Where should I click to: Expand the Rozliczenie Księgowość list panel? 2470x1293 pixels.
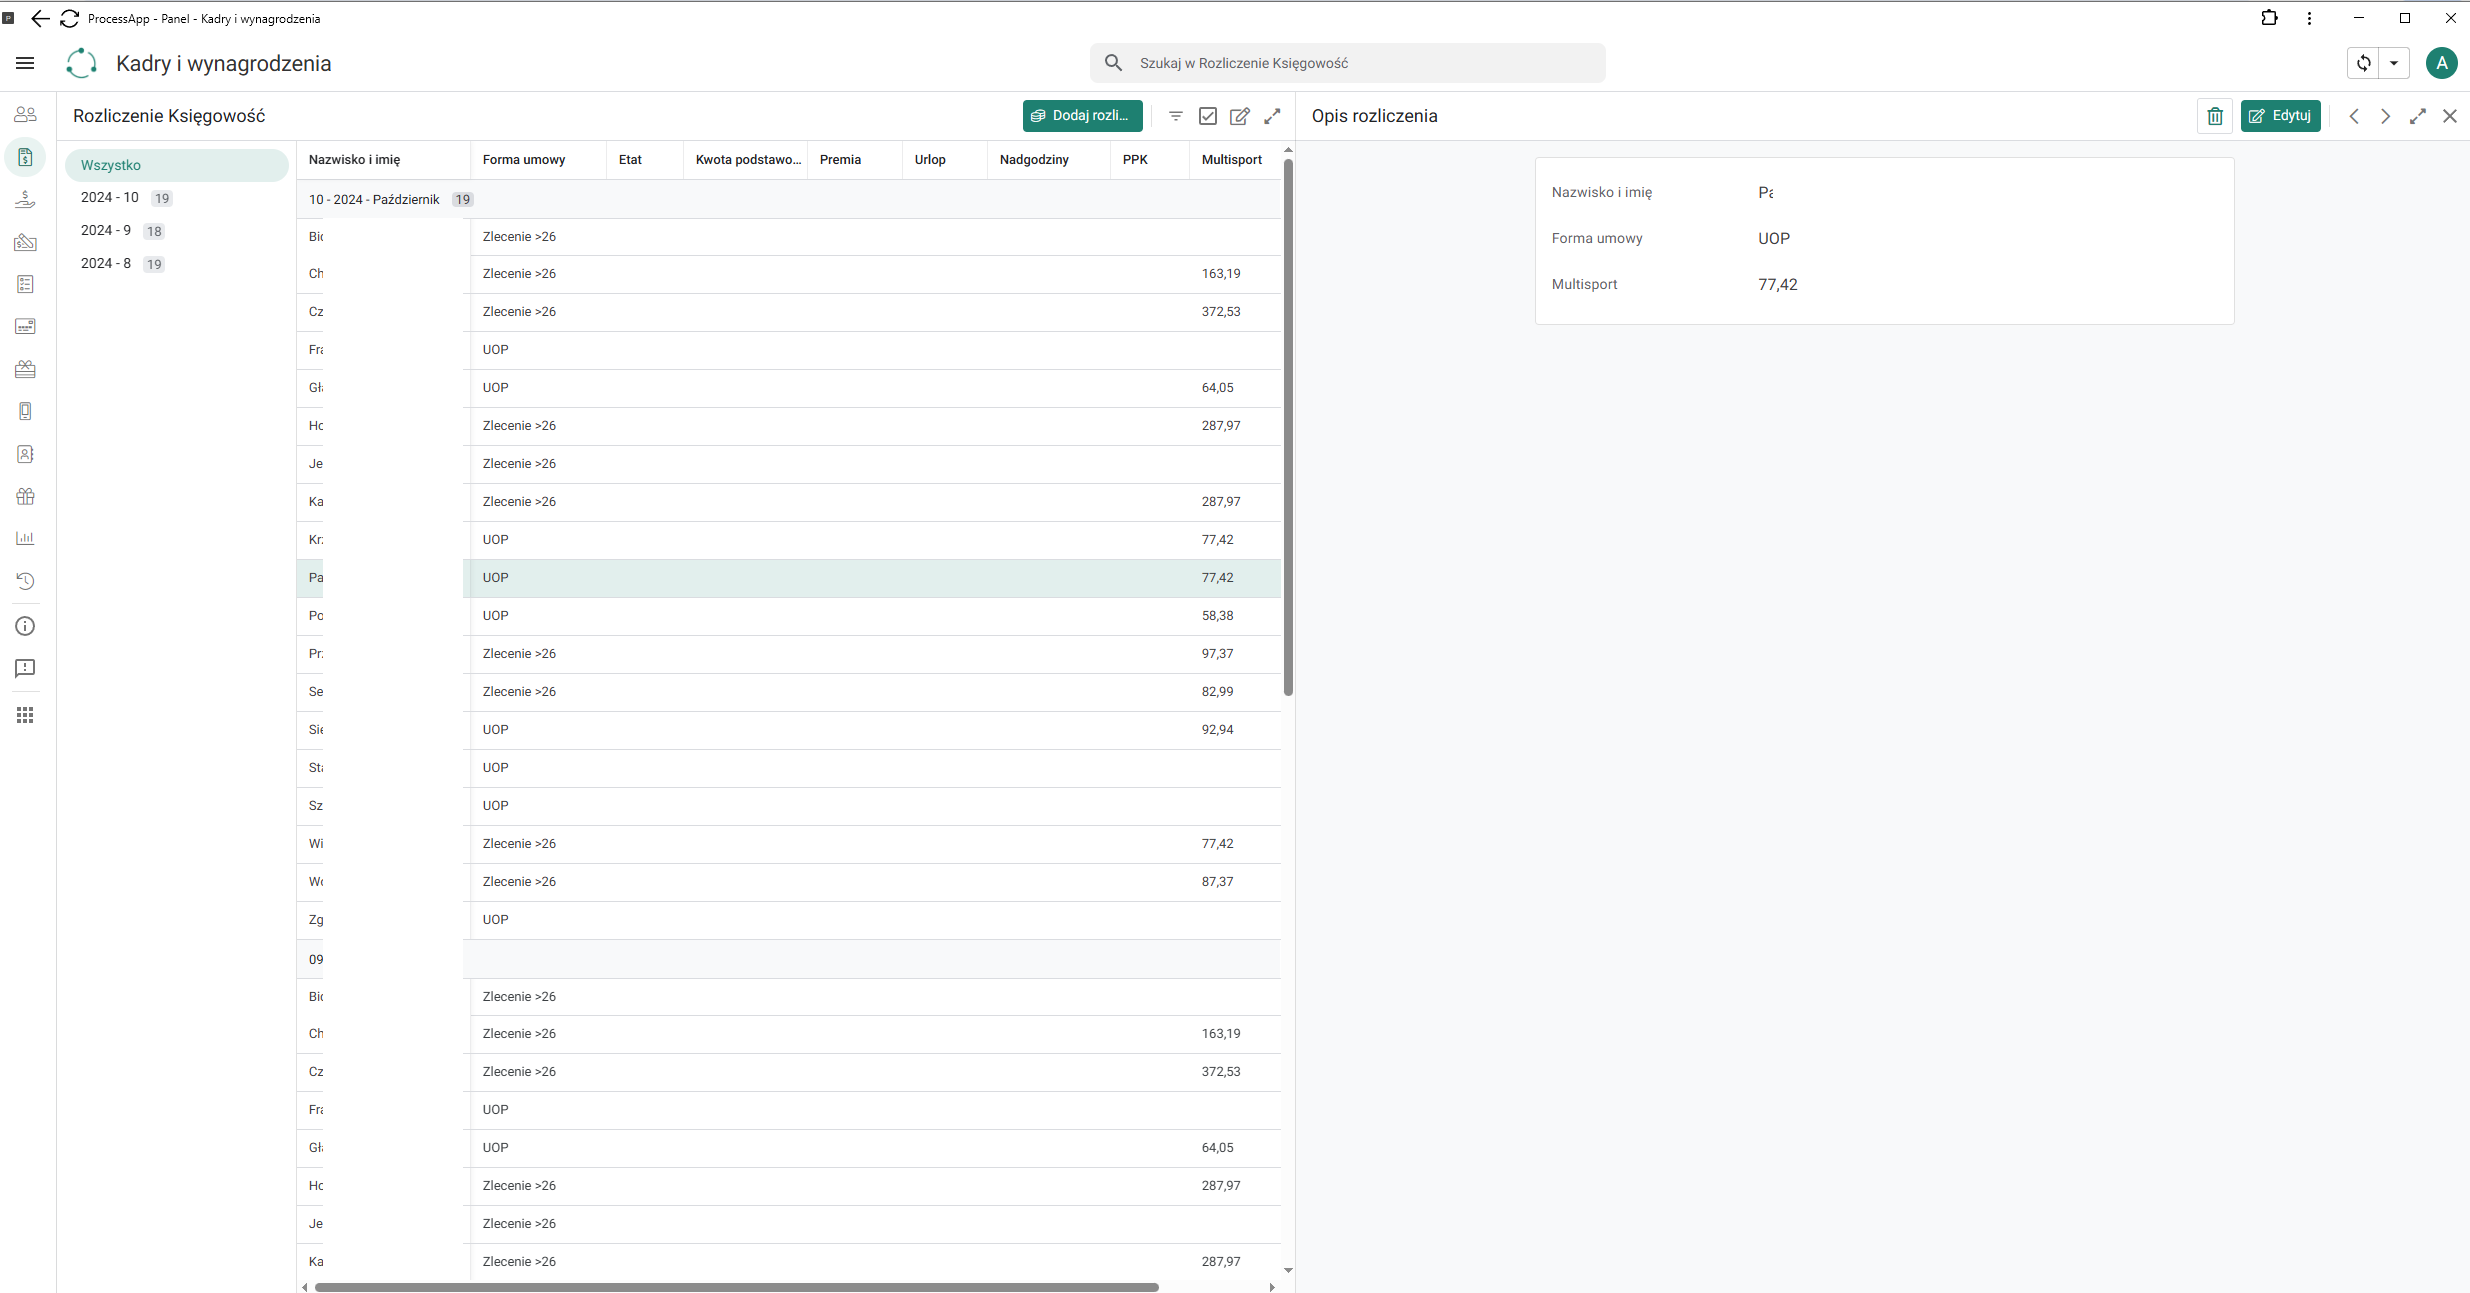(1272, 116)
